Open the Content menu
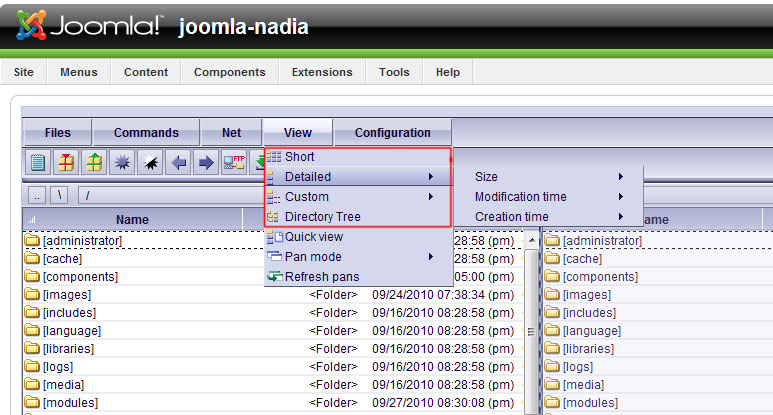 146,72
